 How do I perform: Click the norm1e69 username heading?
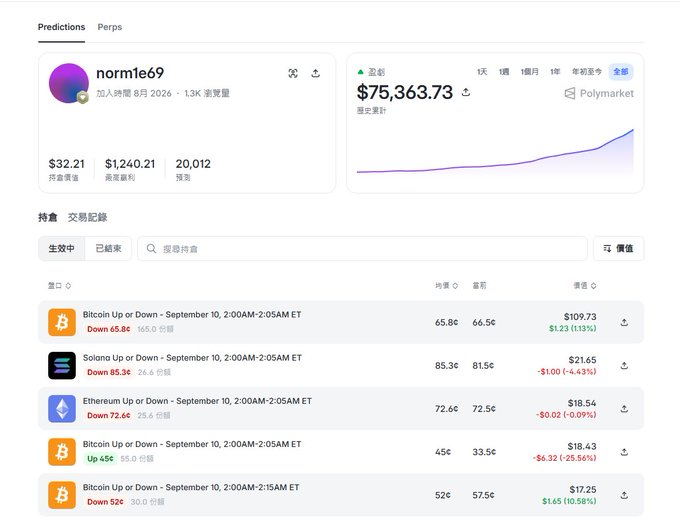[130, 73]
